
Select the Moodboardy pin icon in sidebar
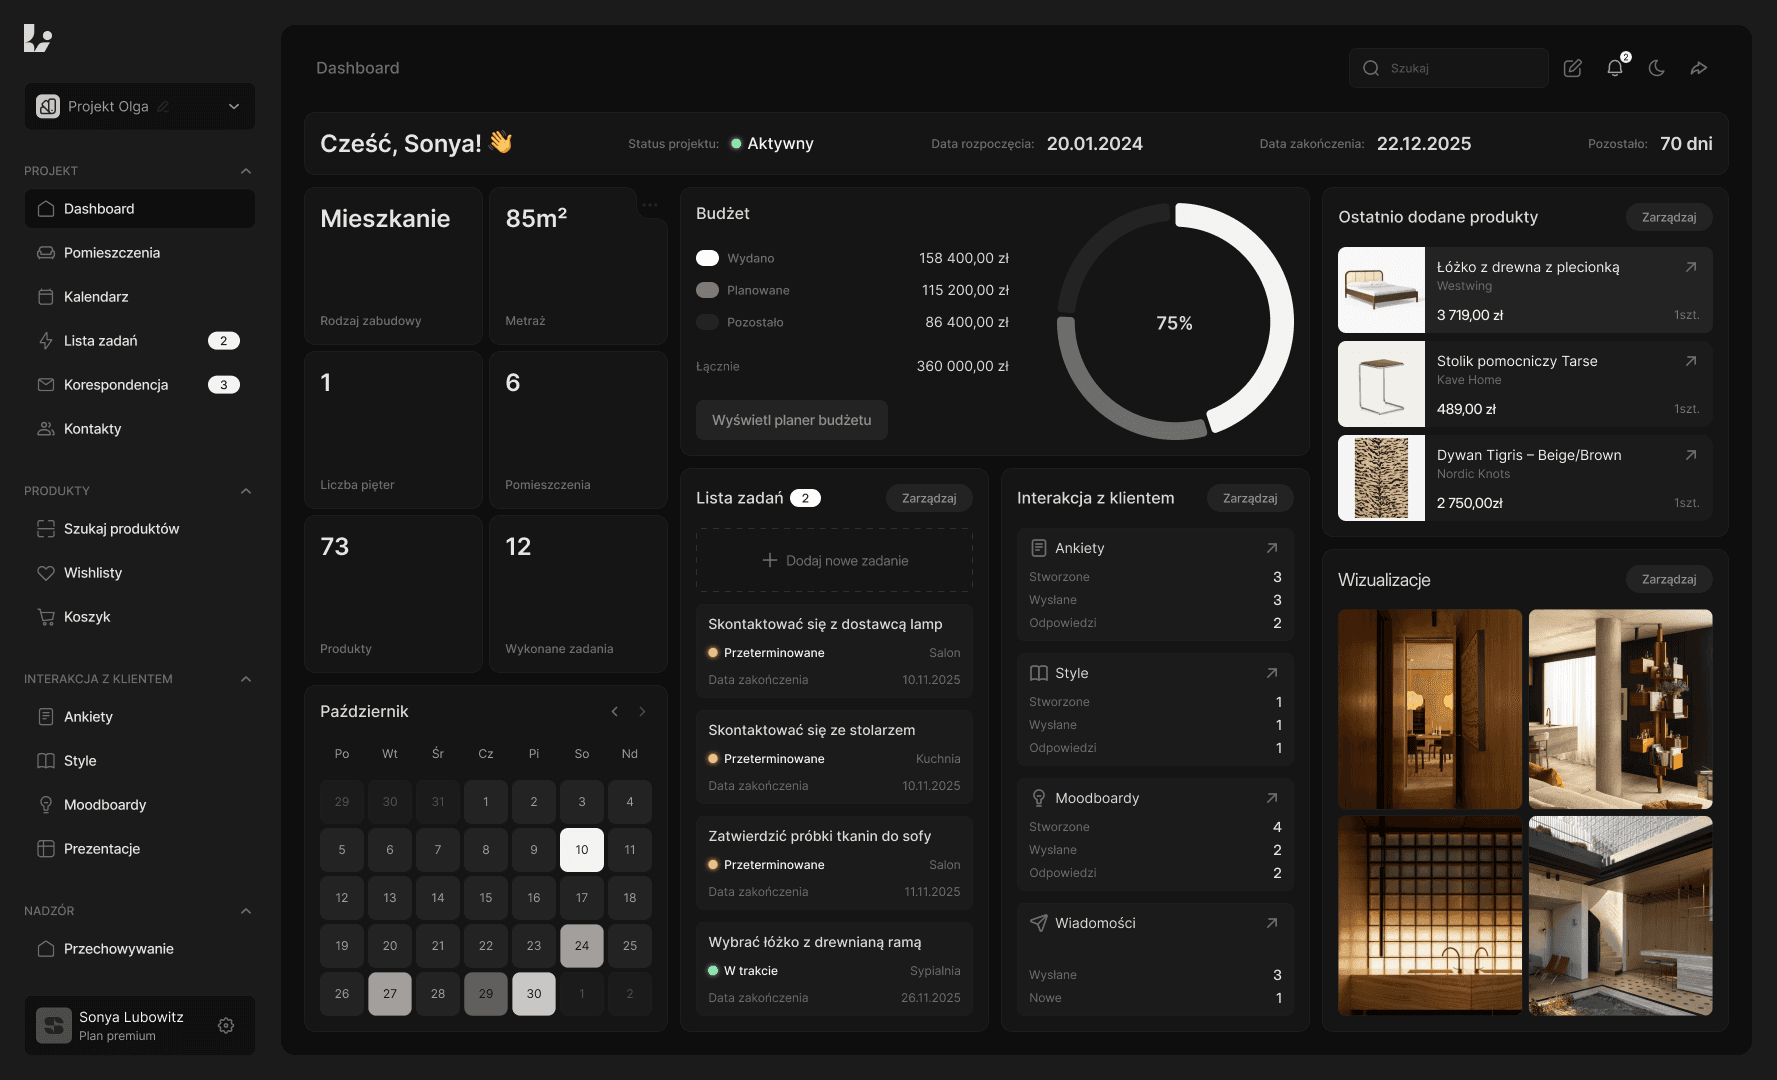46,804
